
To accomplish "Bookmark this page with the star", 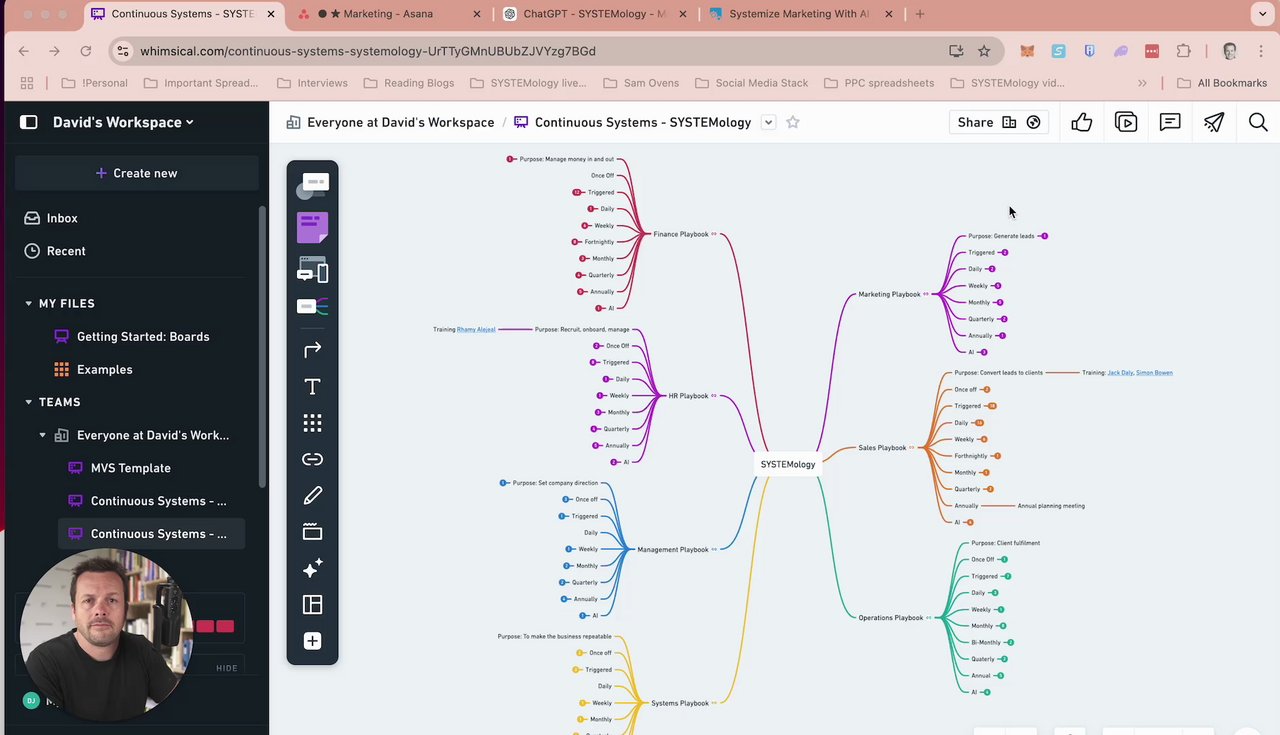I will [x=984, y=51].
